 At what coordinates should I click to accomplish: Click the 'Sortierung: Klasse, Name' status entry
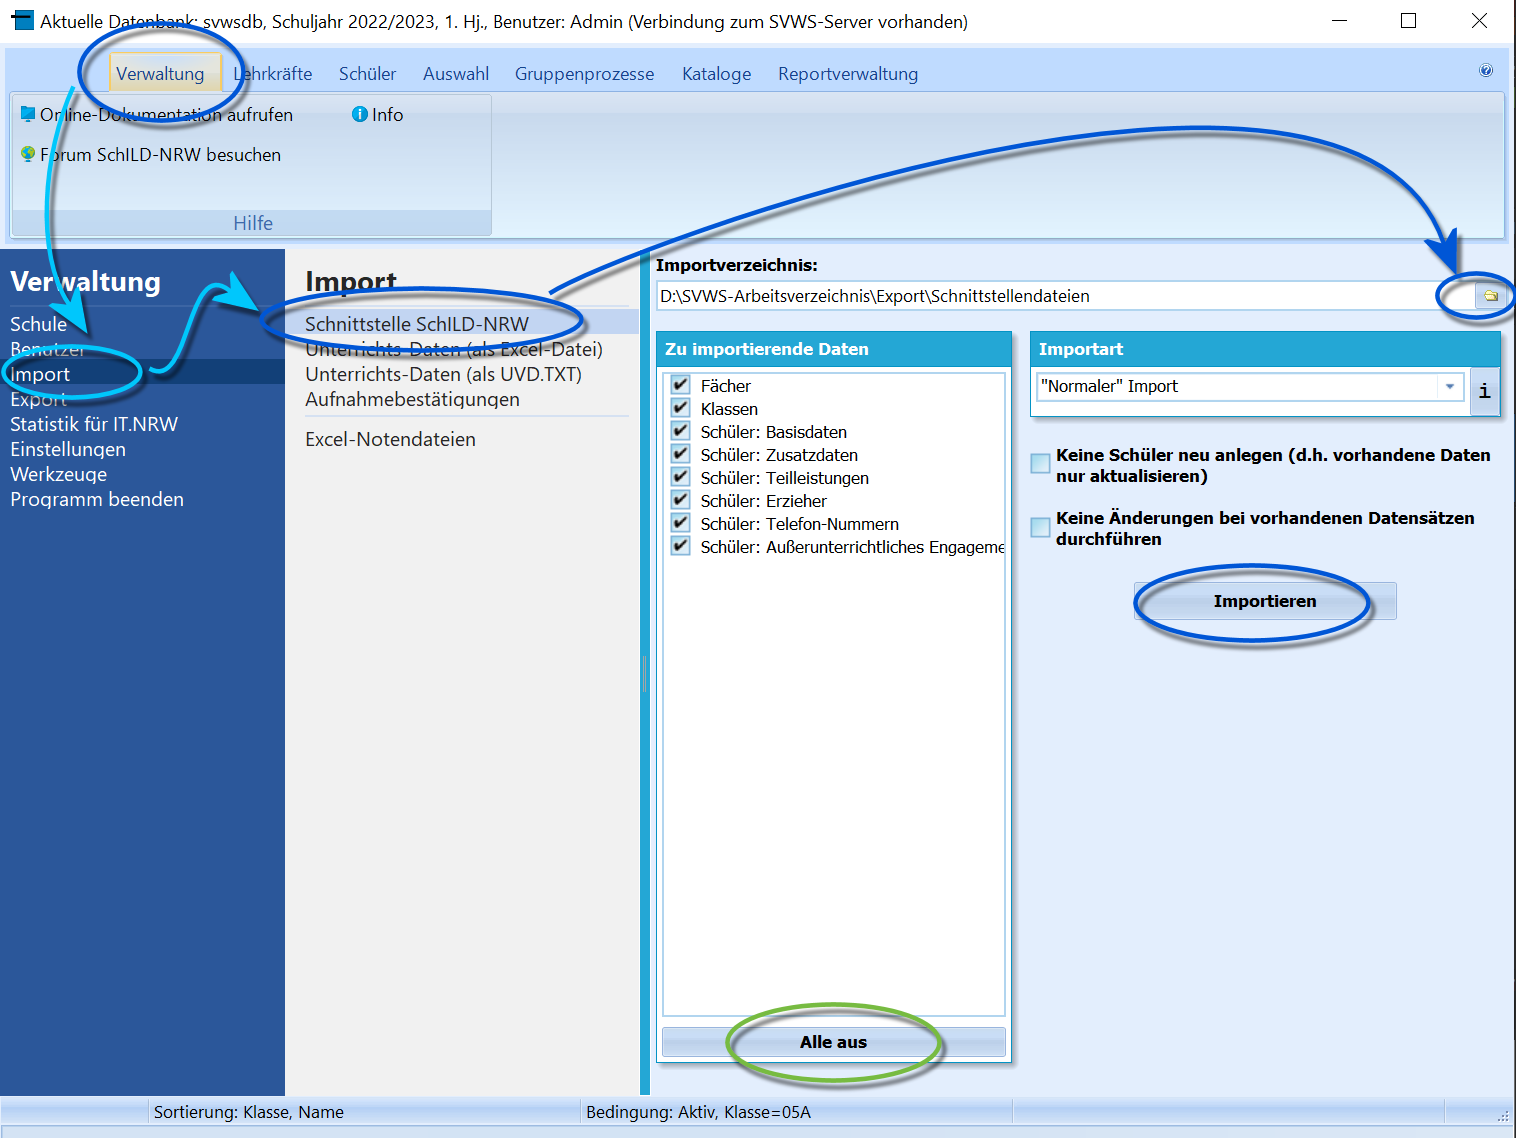(249, 1112)
